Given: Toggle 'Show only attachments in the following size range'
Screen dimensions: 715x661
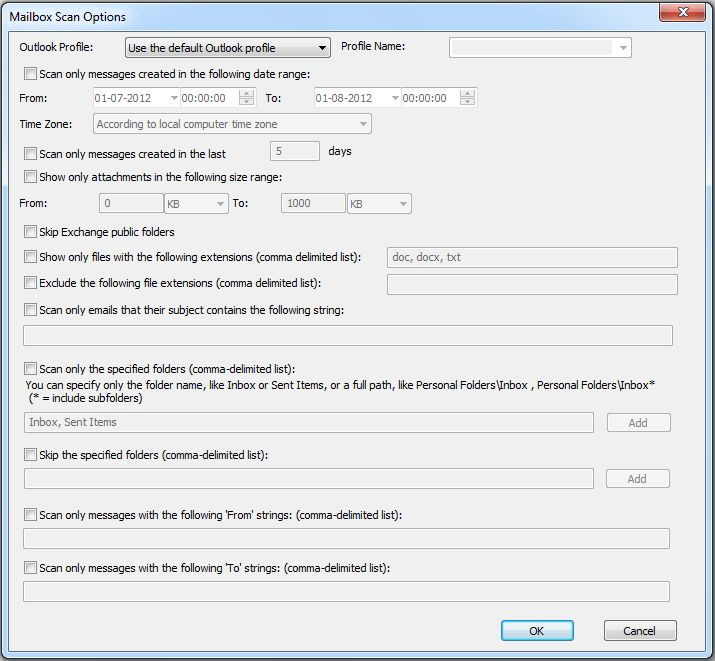Looking at the screenshot, I should pyautogui.click(x=31, y=176).
